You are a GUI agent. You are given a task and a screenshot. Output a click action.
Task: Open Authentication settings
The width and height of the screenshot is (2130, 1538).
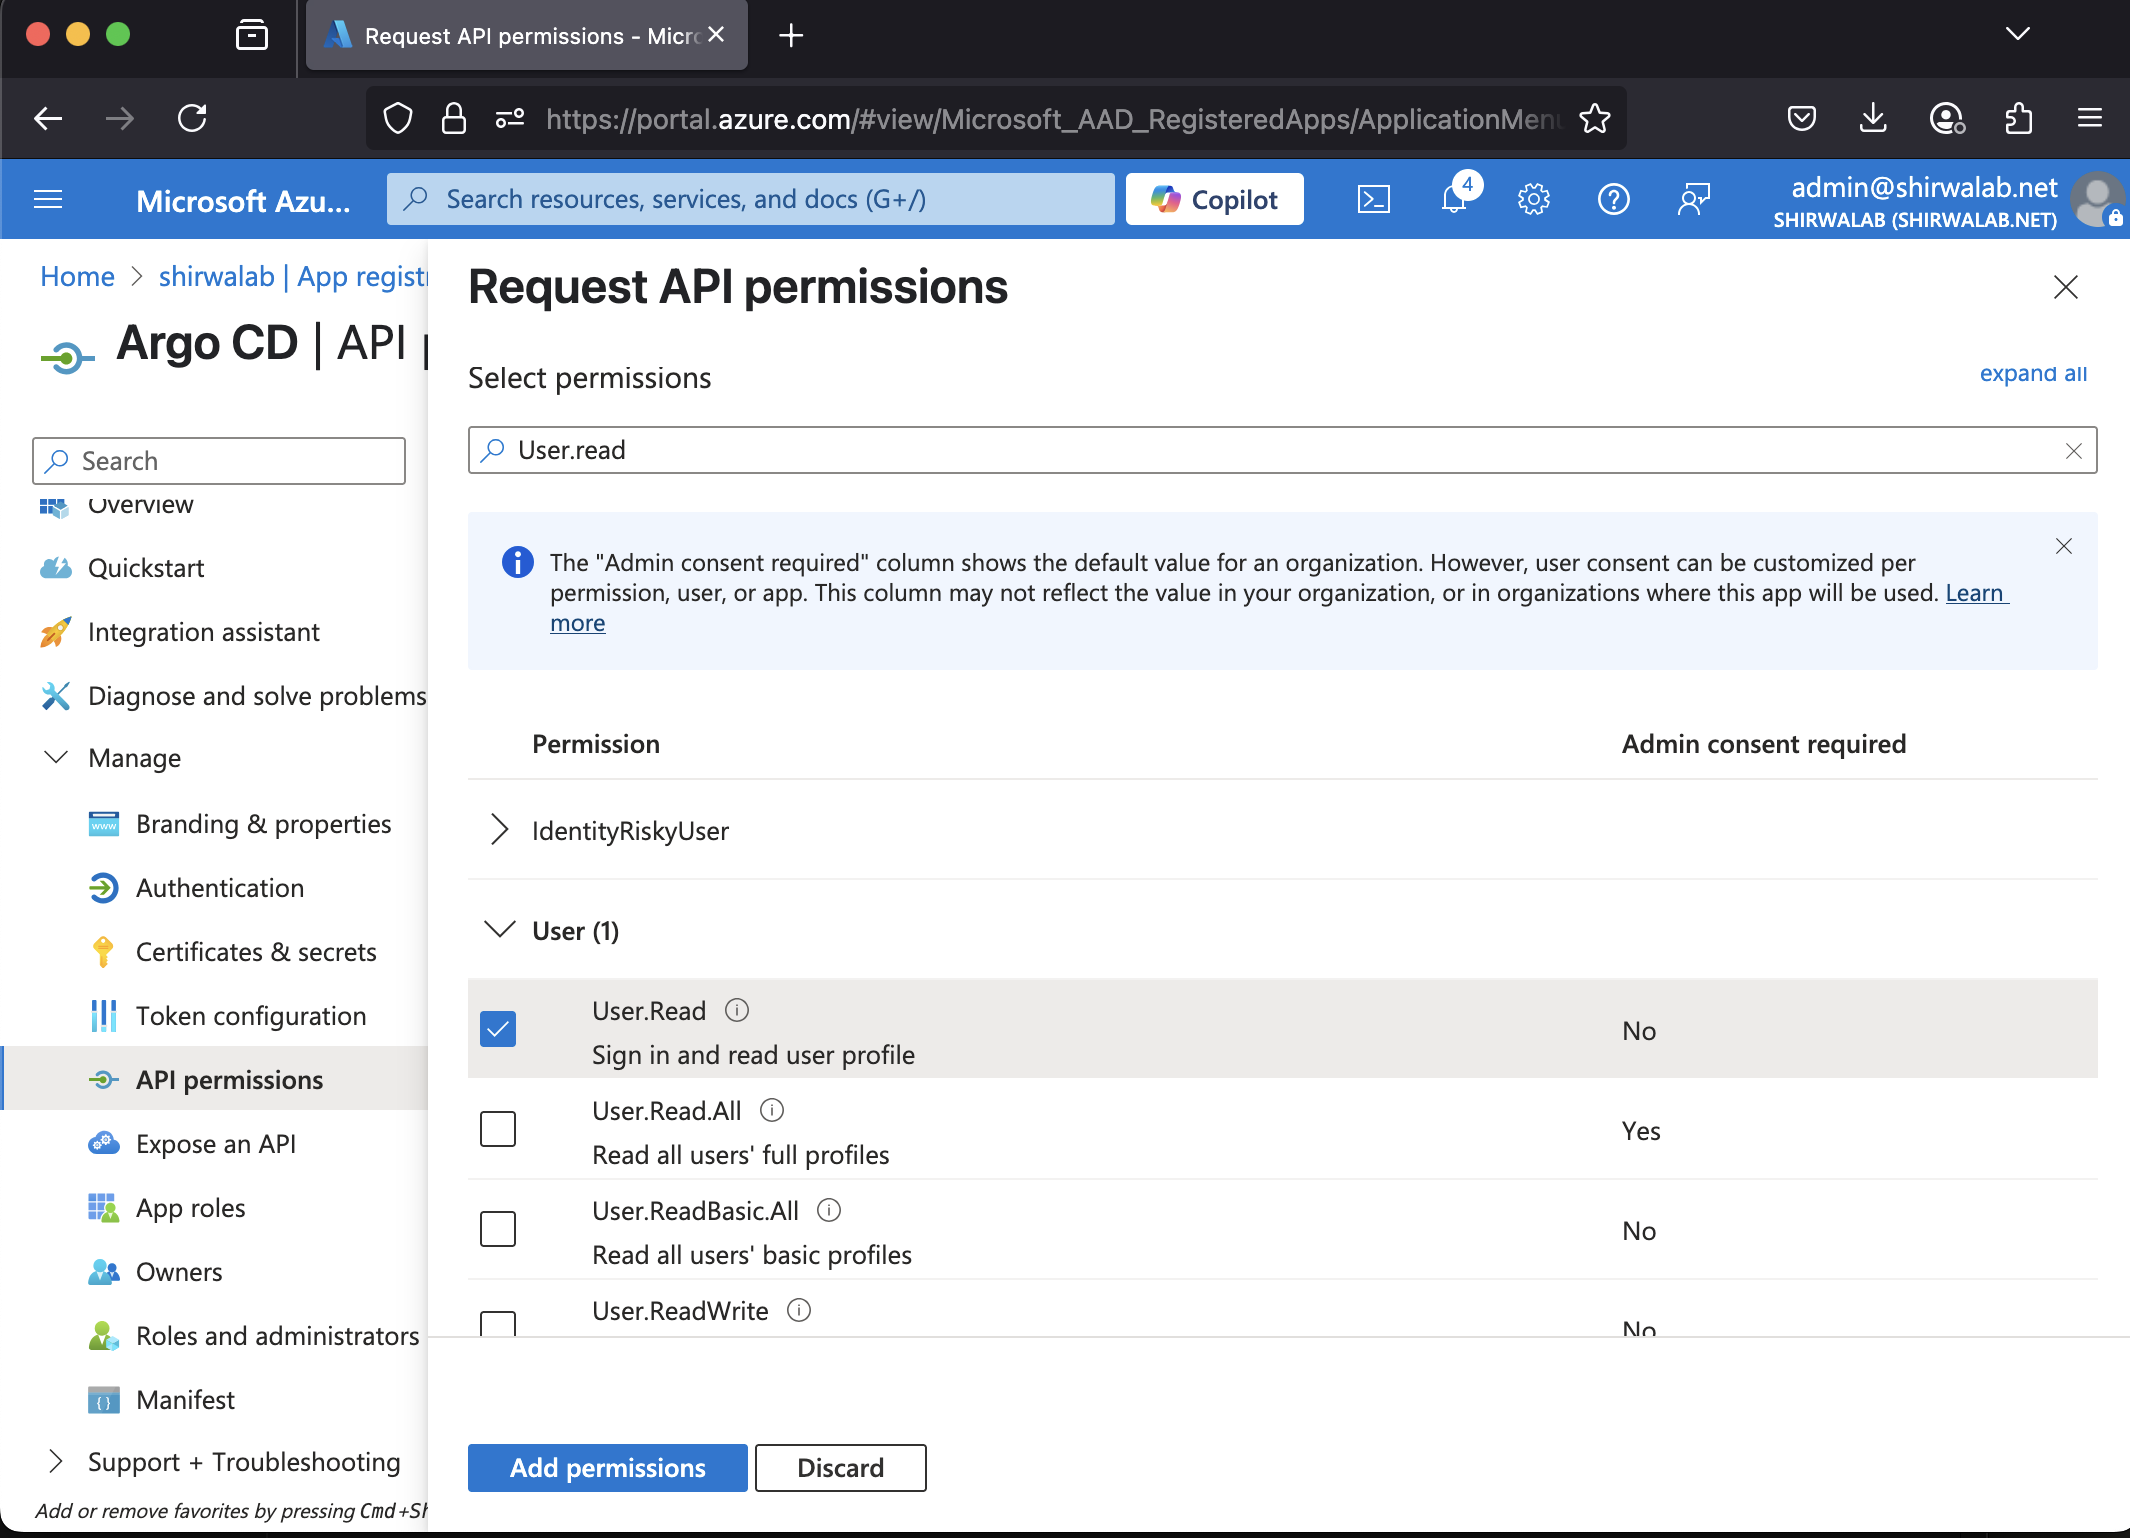pos(220,888)
